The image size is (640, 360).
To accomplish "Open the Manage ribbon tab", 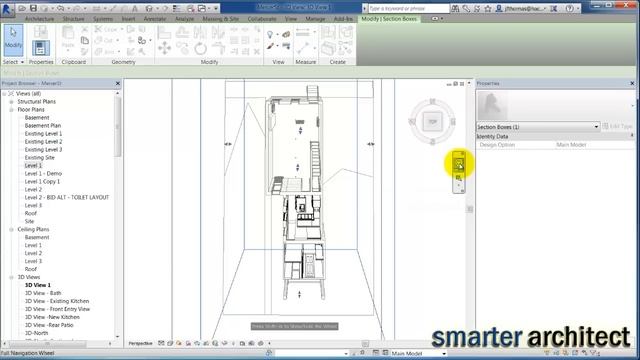I will pos(315,19).
